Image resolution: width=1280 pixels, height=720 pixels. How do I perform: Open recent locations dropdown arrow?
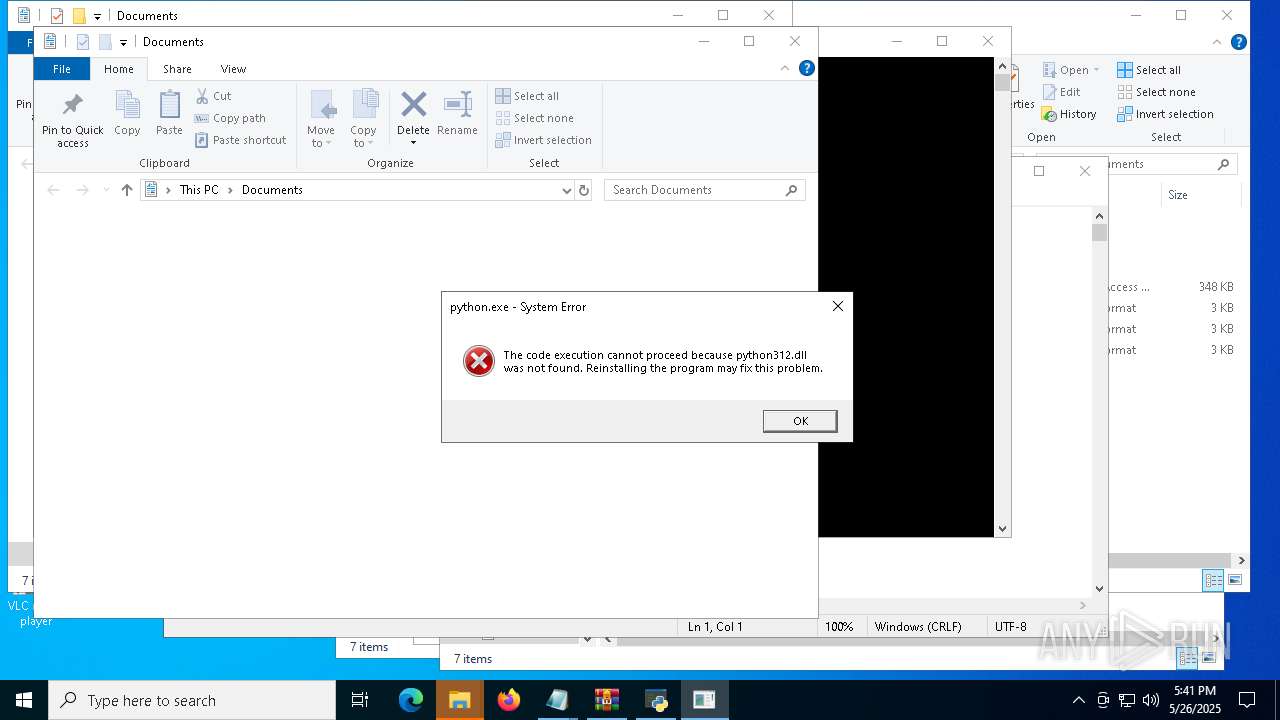[106, 190]
